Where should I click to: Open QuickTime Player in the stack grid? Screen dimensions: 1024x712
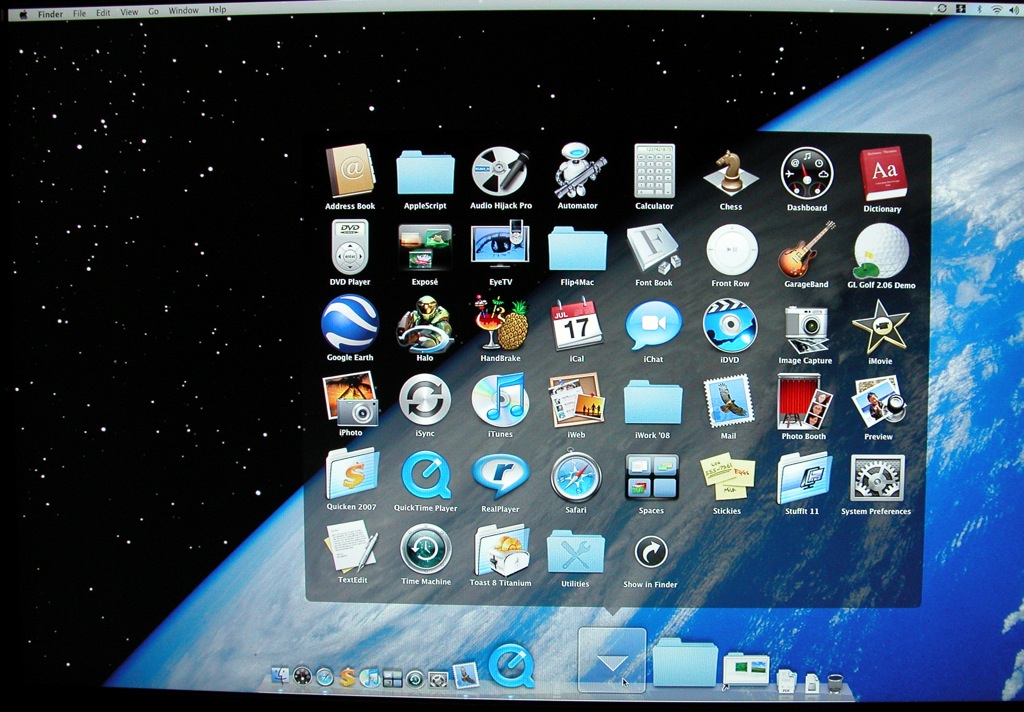coord(425,476)
